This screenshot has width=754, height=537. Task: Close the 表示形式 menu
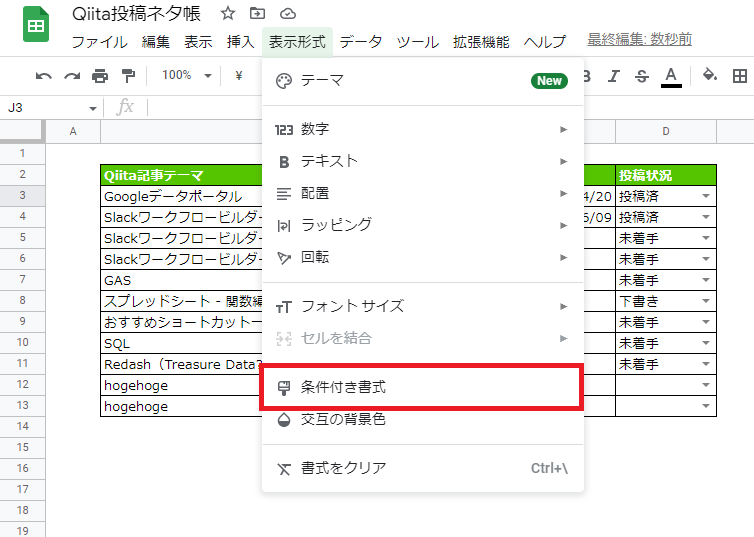pyautogui.click(x=297, y=42)
